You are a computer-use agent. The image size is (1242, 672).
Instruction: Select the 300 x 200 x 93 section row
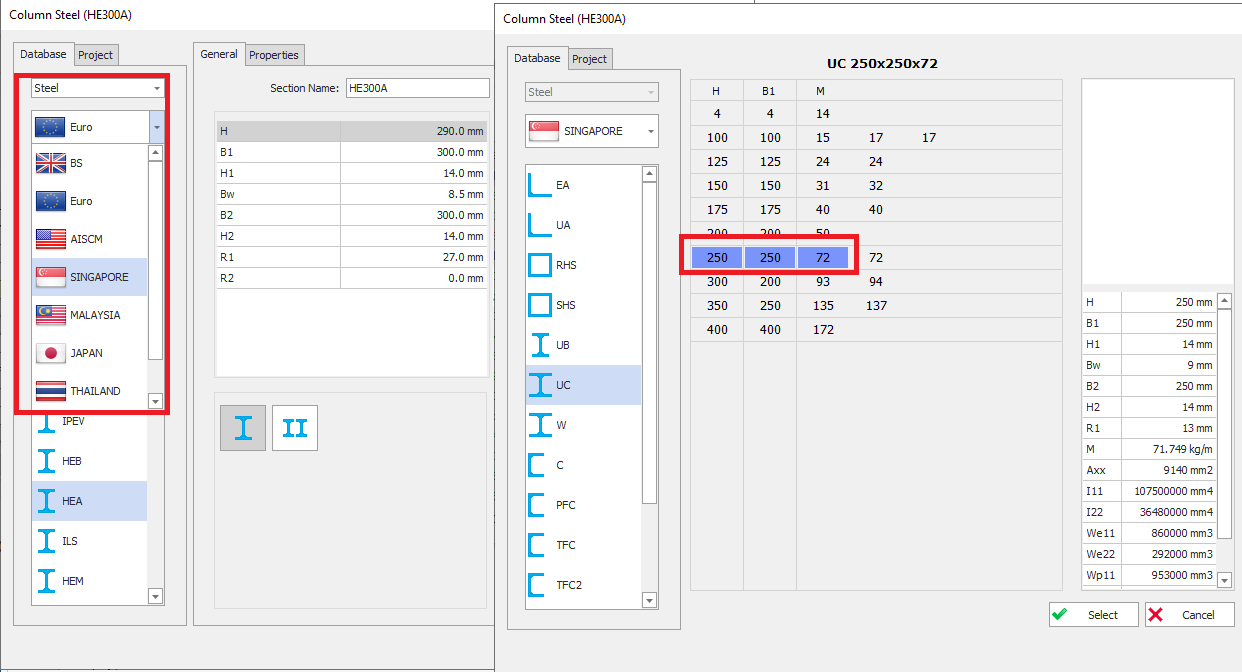tap(768, 282)
